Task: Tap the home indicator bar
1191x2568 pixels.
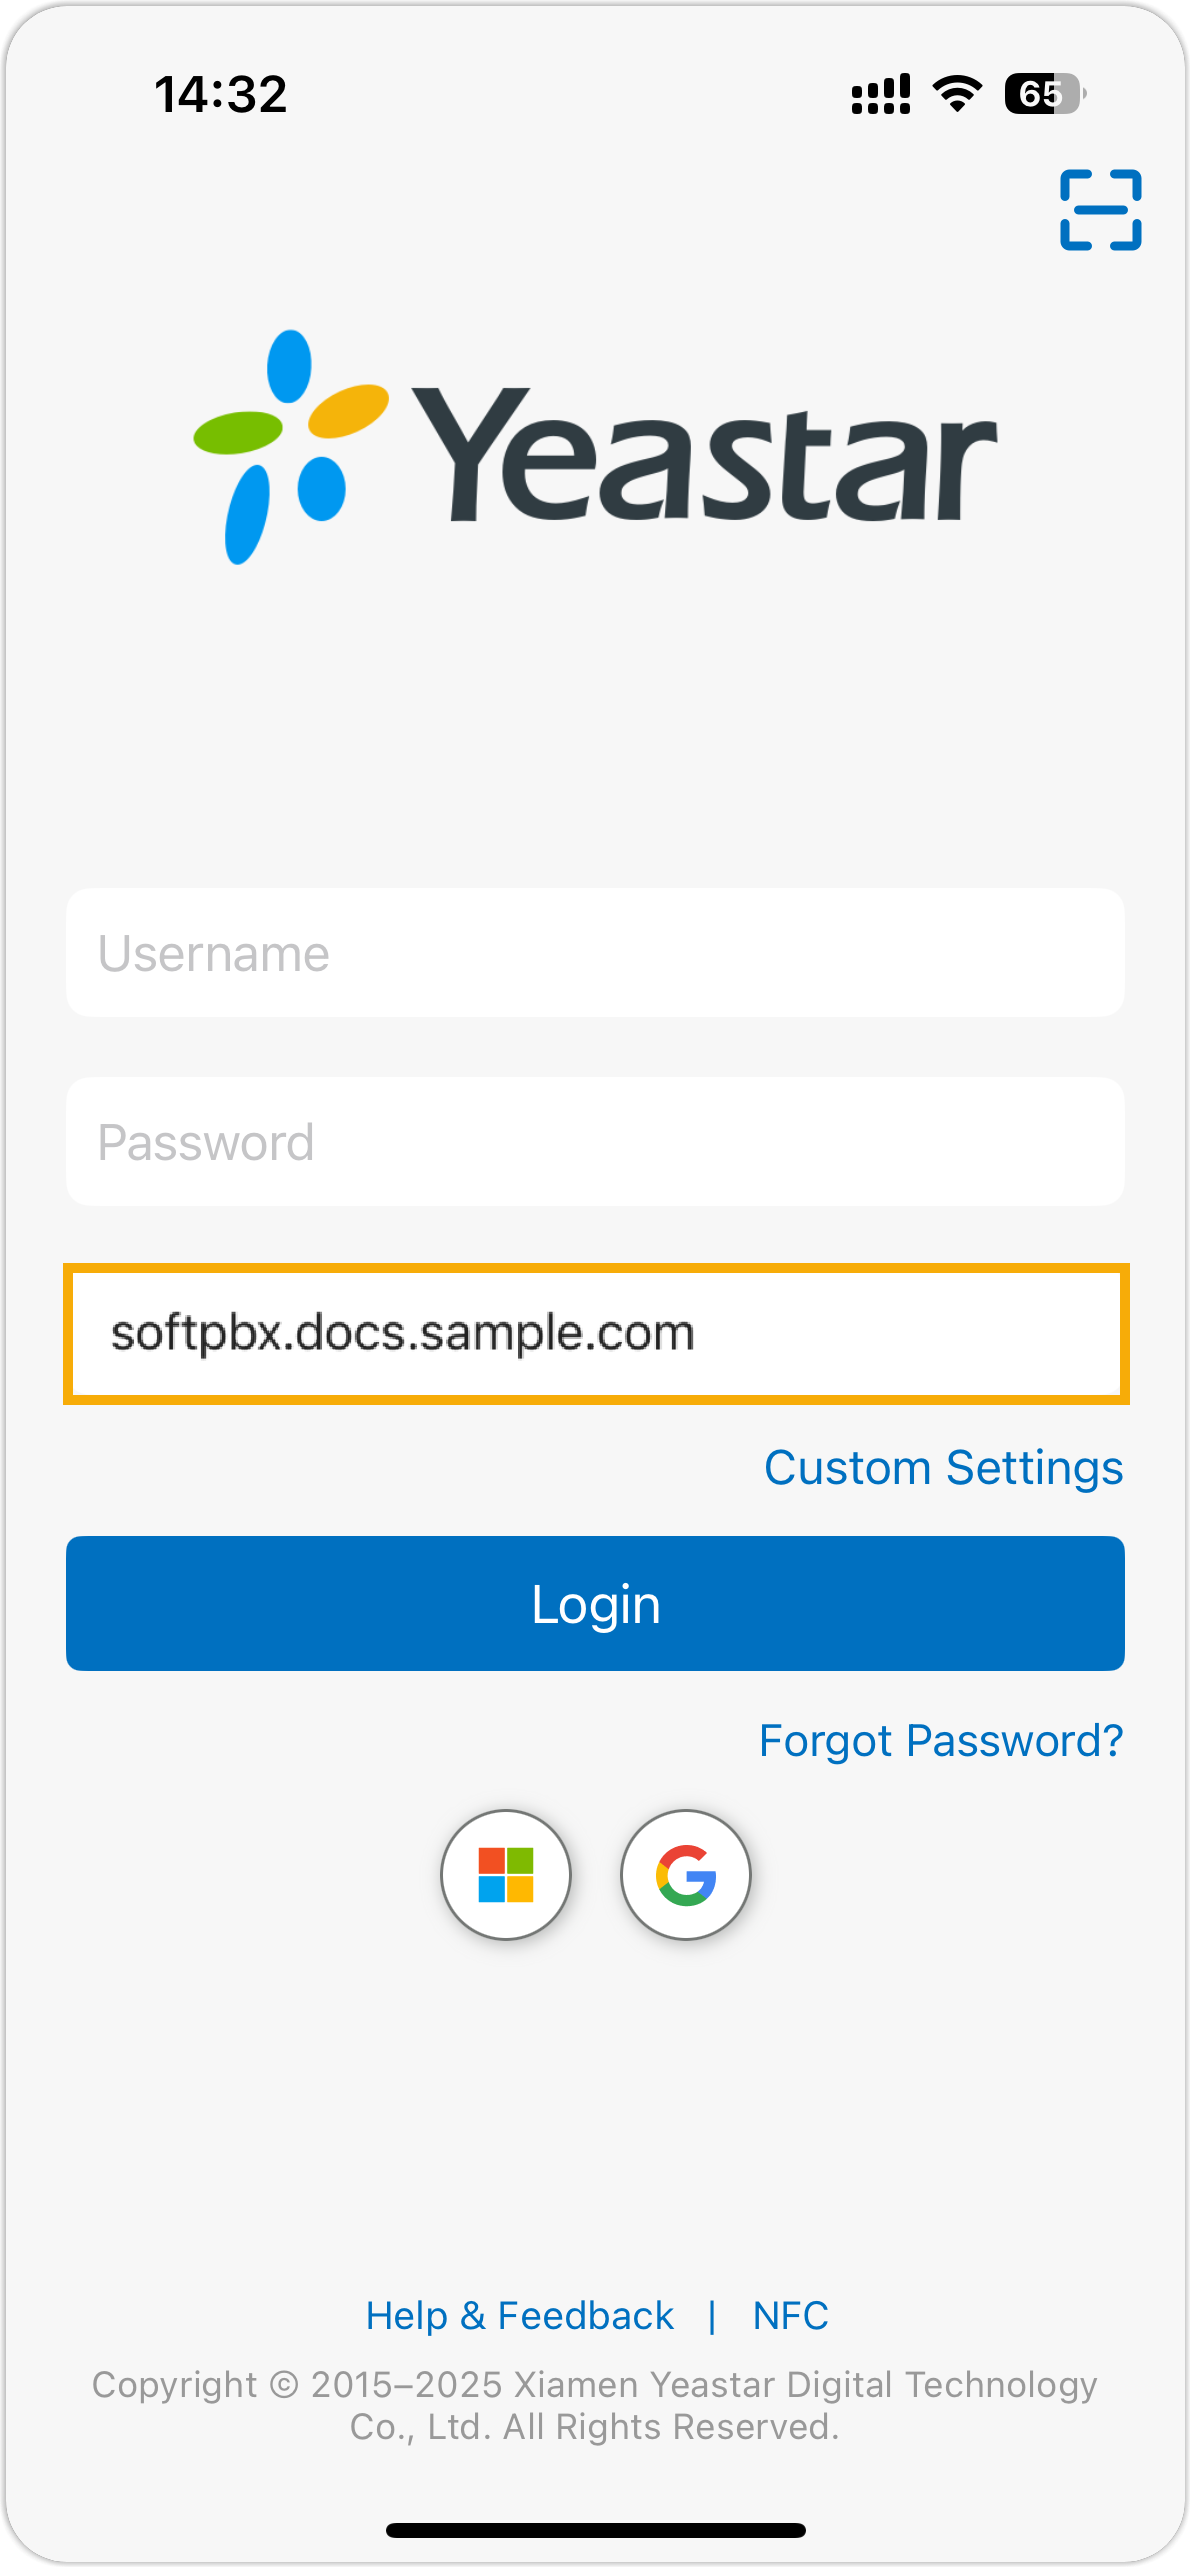Action: pos(596,2530)
